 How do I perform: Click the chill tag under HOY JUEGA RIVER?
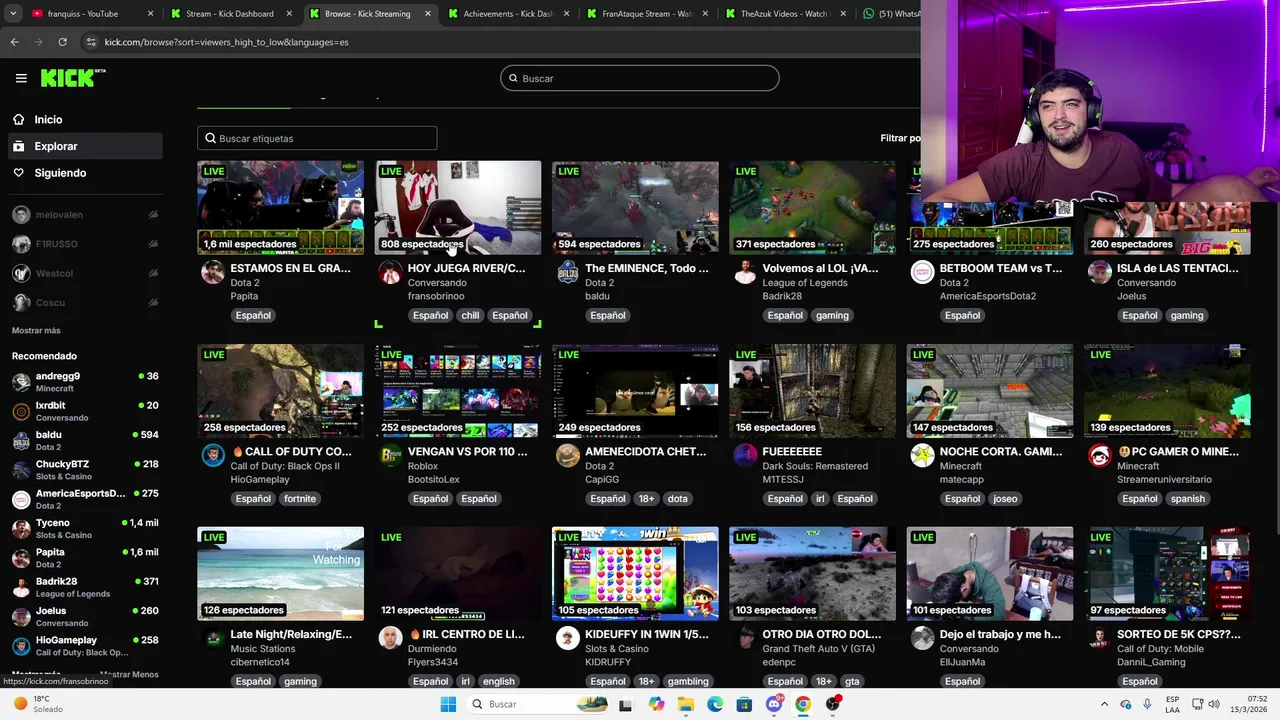(x=470, y=315)
